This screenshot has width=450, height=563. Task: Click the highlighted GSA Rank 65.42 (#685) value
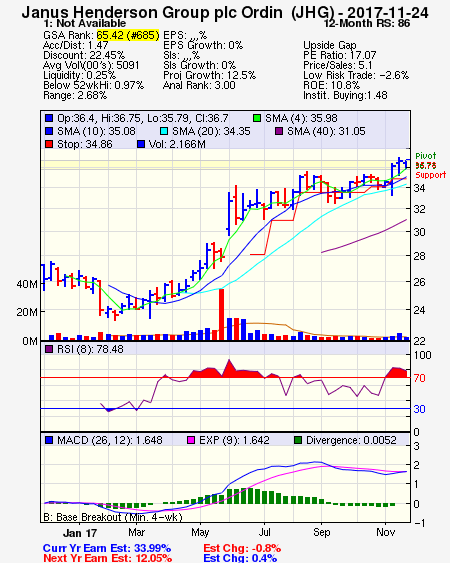[128, 35]
